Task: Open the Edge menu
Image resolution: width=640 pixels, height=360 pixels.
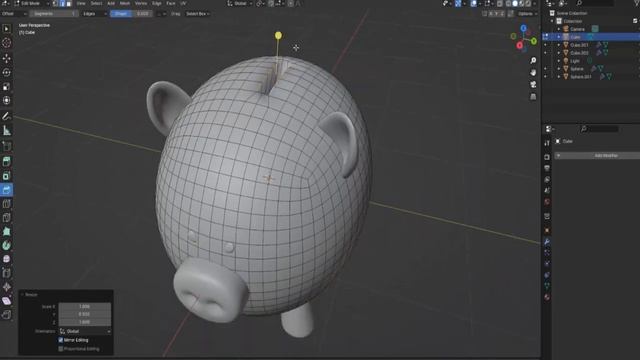Action: 157,3
